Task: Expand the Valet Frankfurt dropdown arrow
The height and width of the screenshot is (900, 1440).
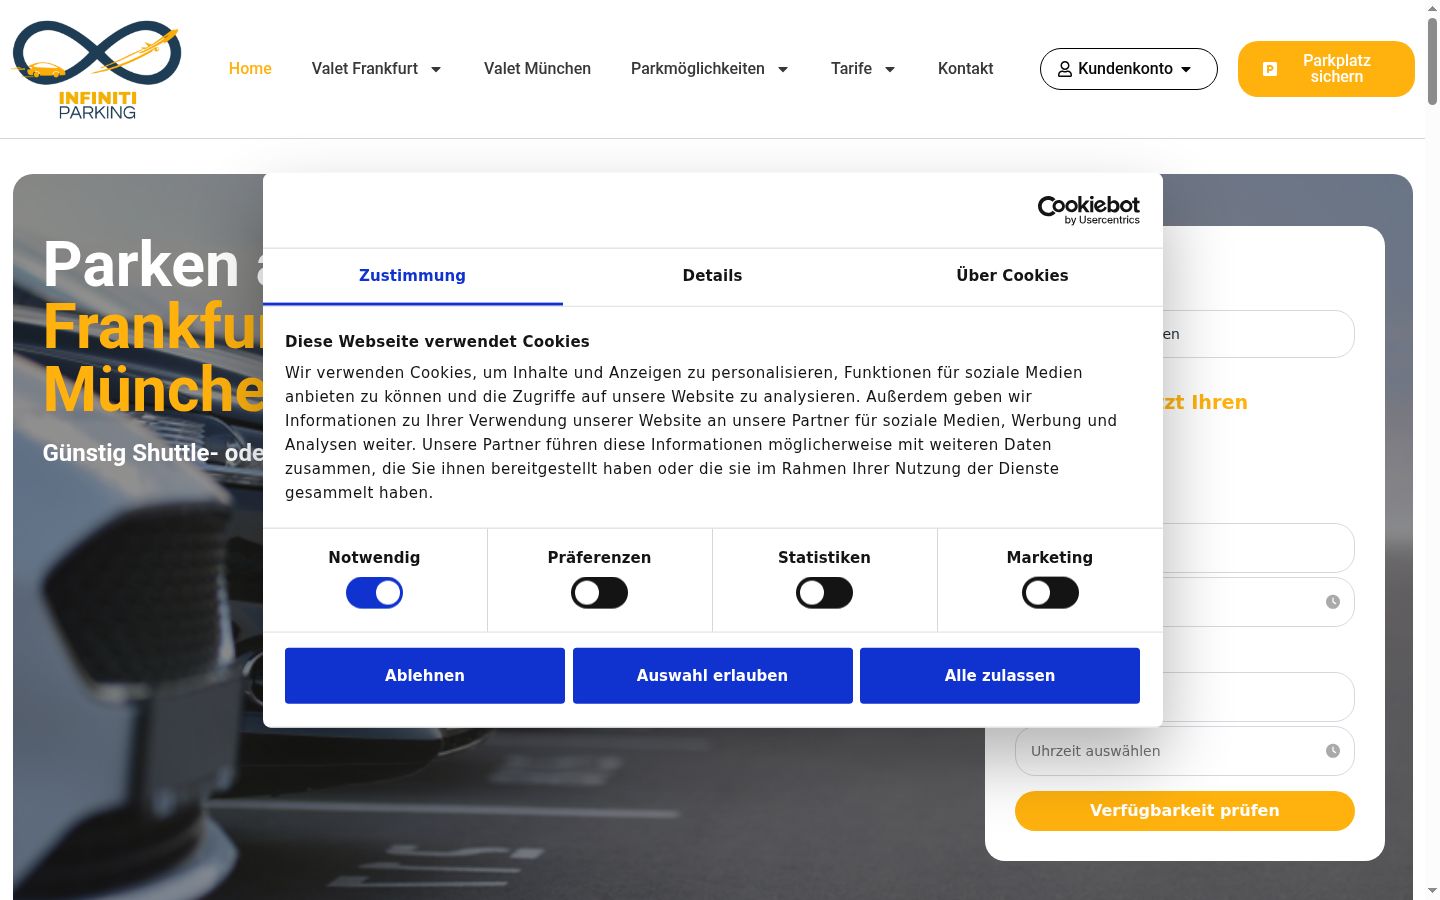Action: click(x=436, y=69)
